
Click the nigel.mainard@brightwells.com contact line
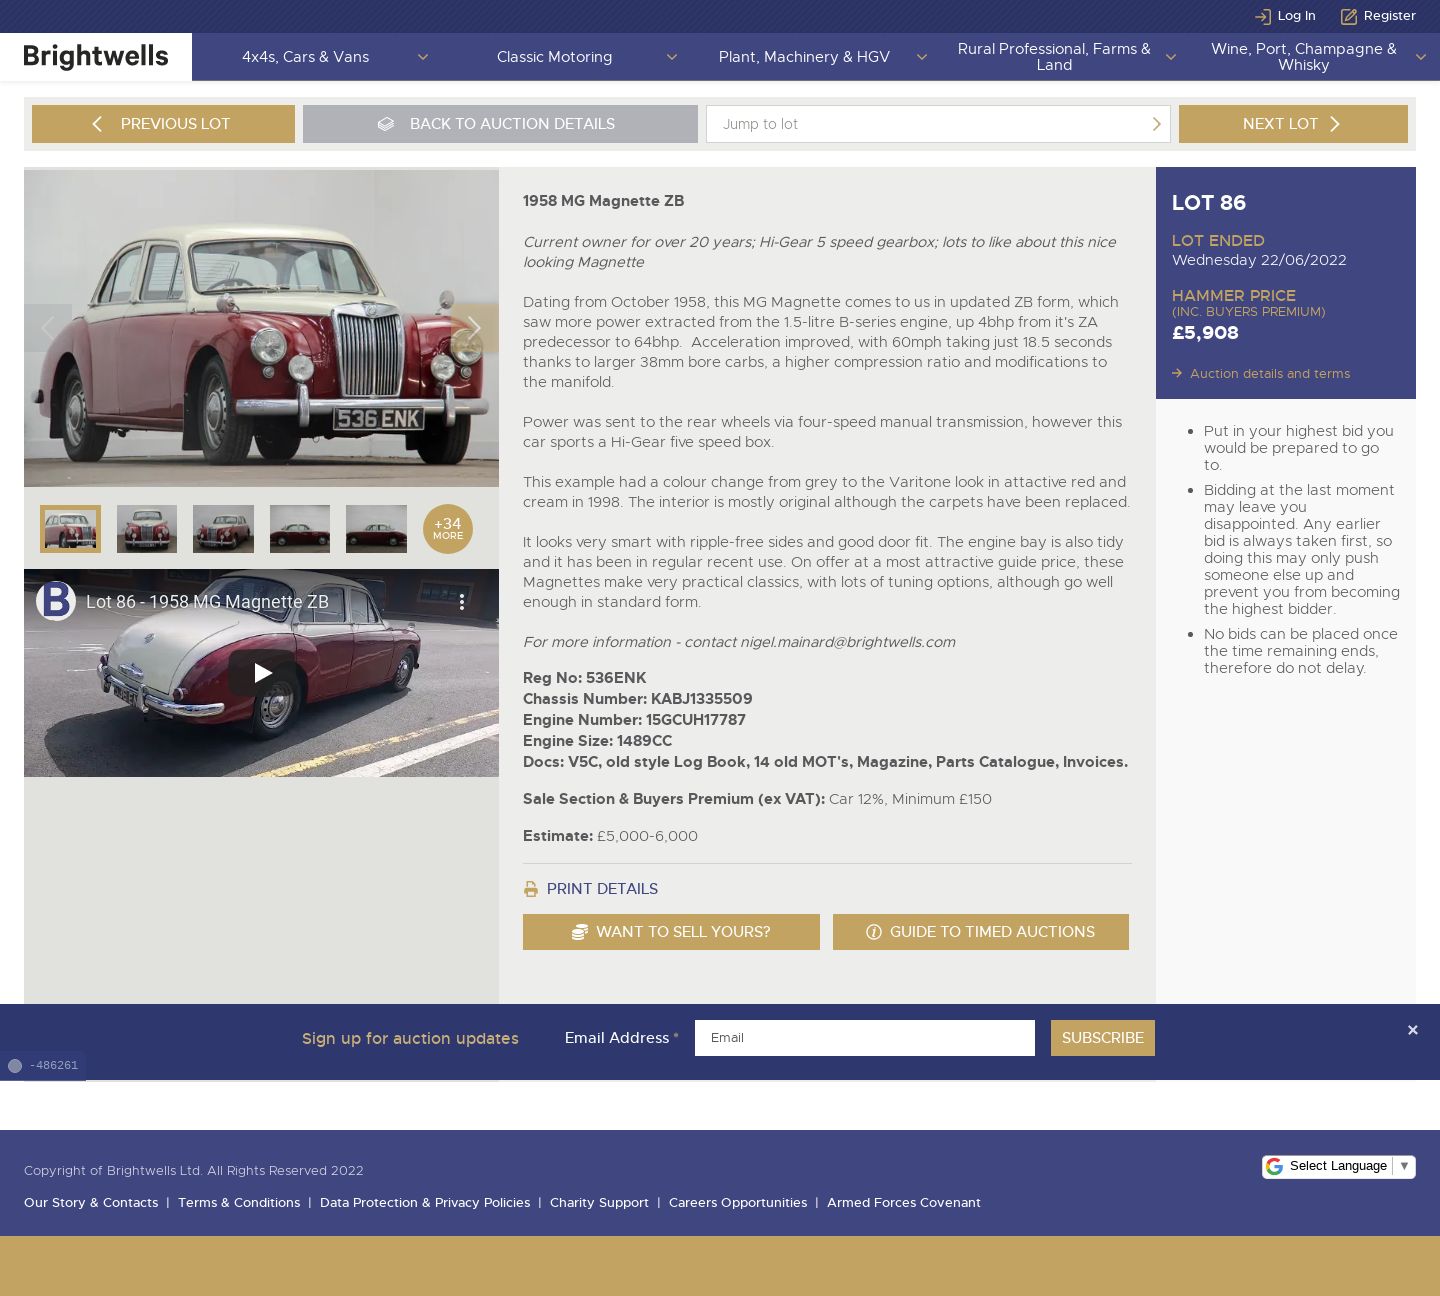(739, 642)
